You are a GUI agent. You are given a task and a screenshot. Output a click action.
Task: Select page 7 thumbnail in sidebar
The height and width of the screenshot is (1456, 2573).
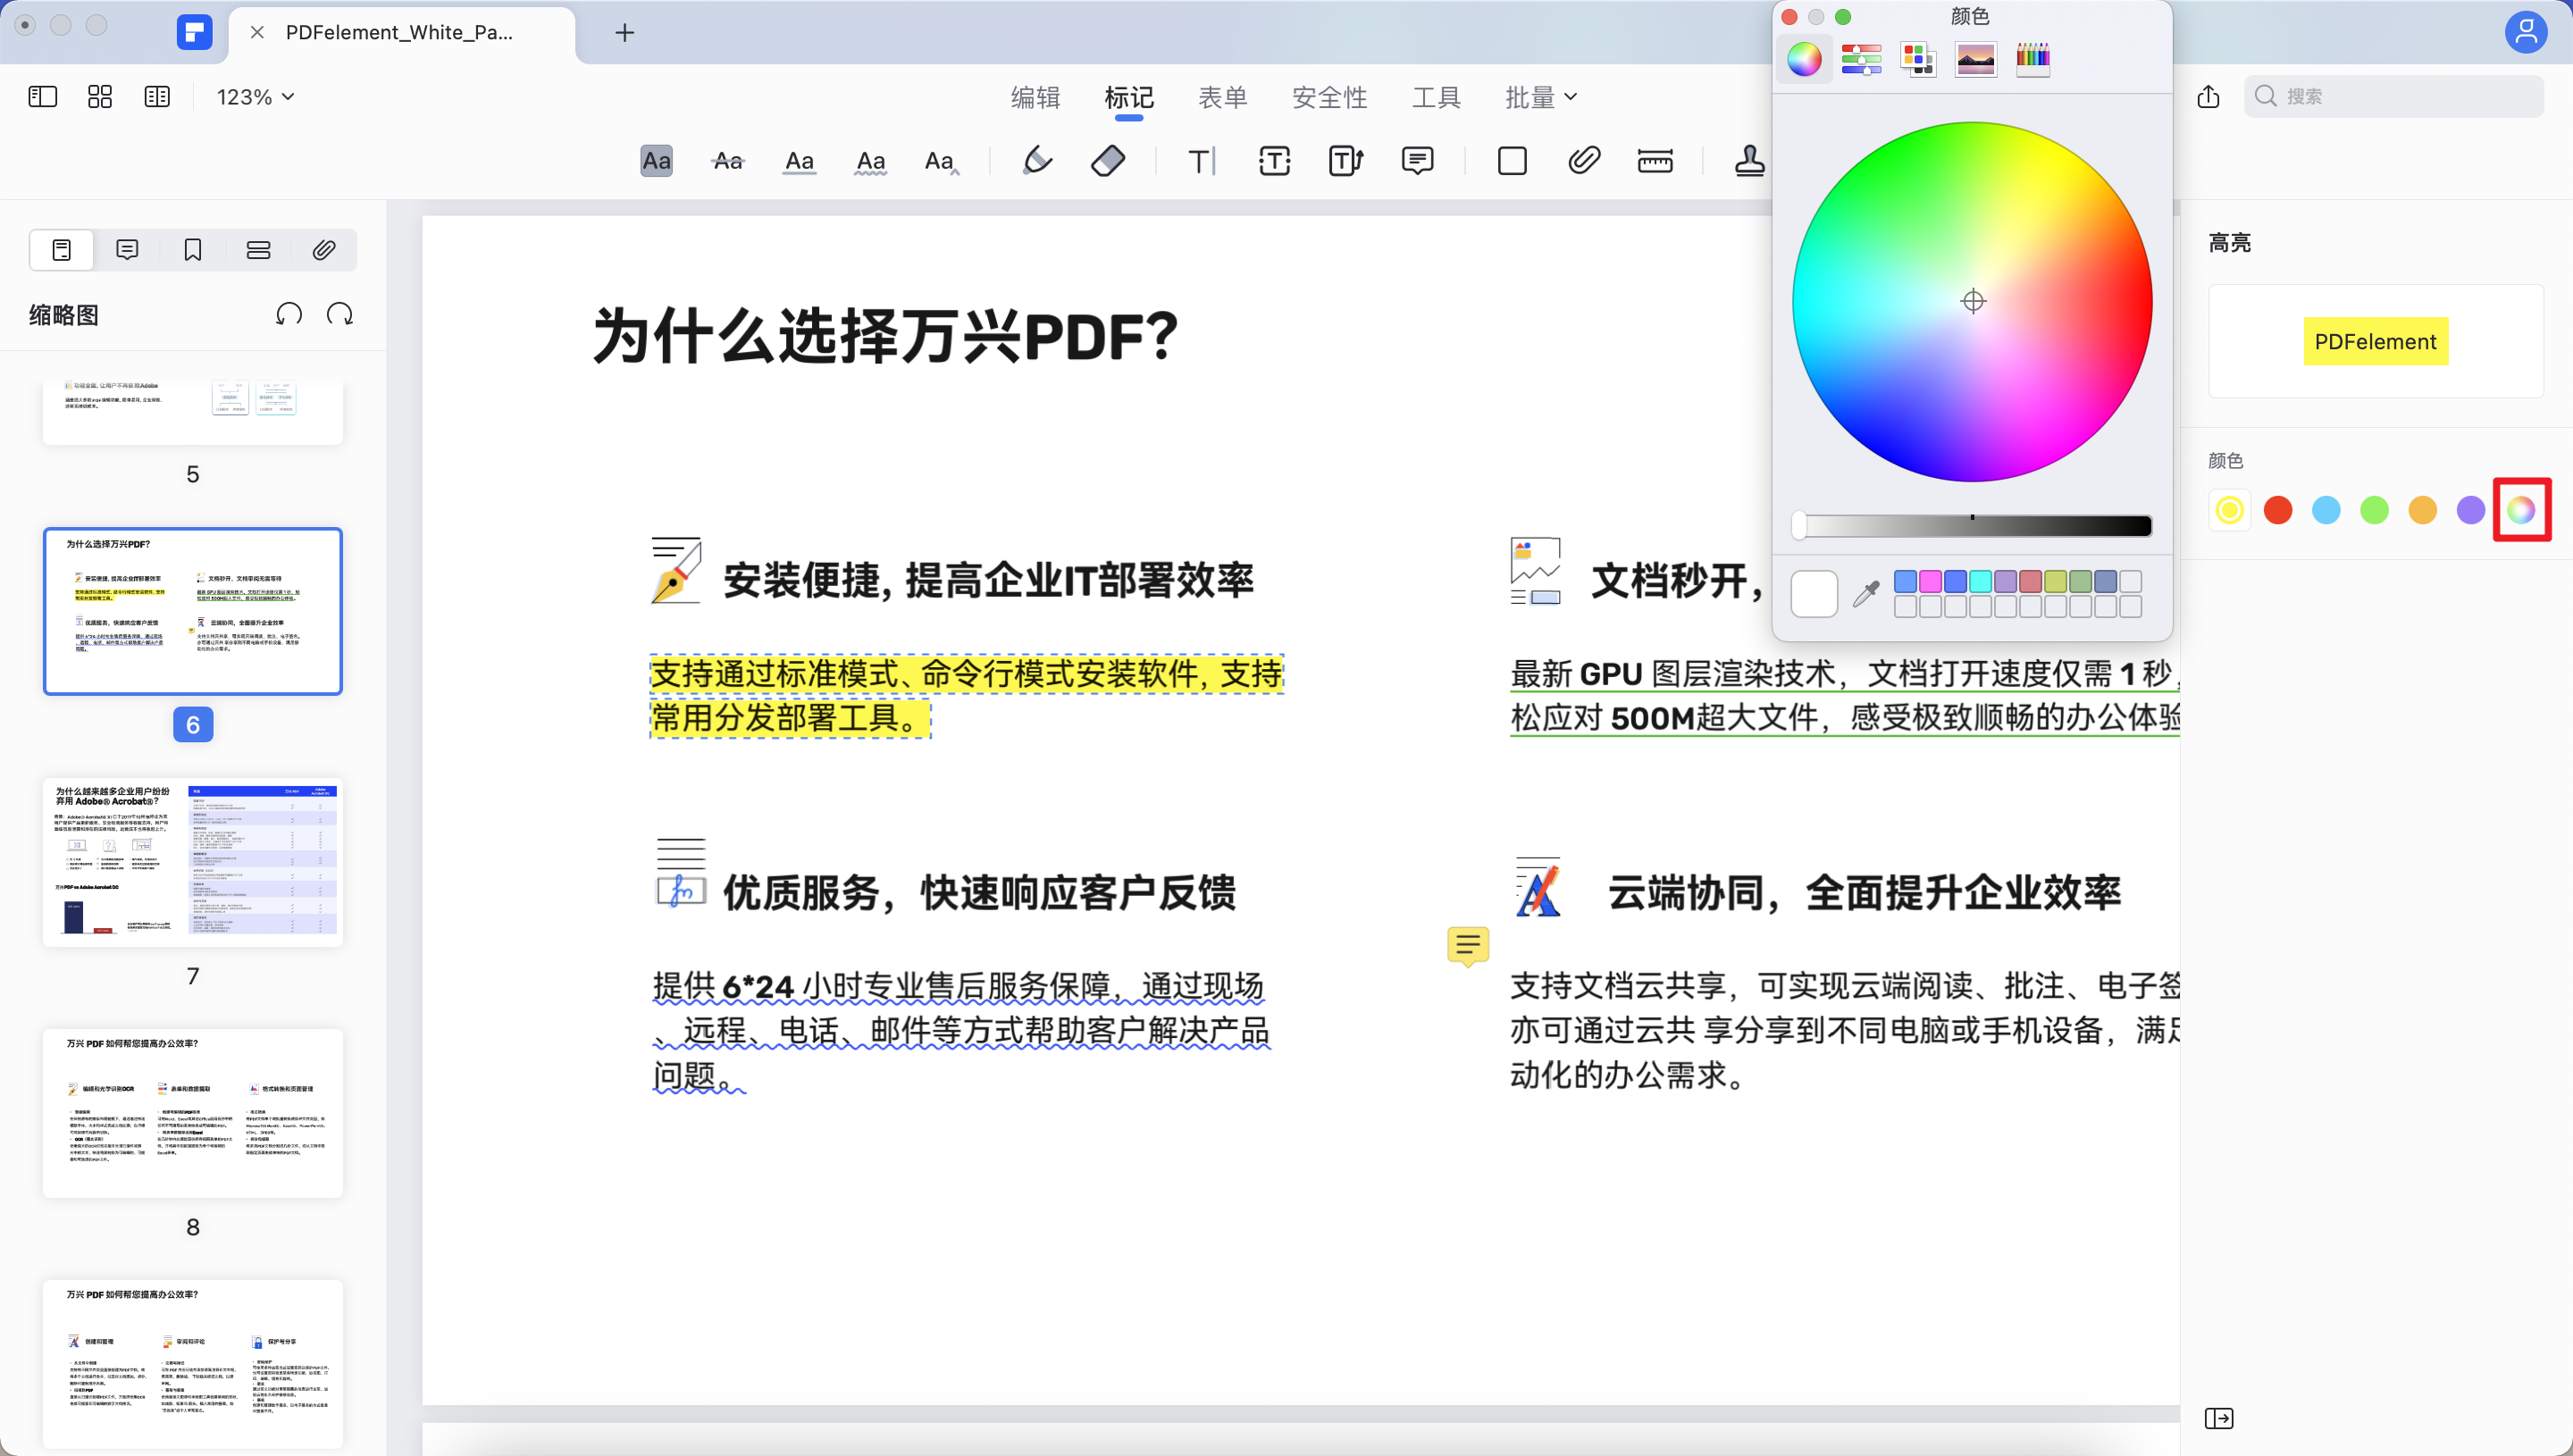point(192,861)
